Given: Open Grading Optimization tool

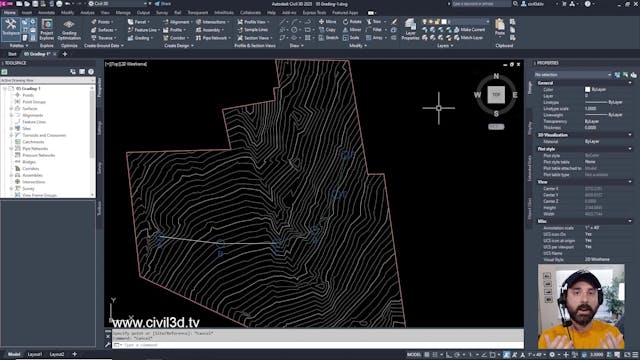Looking at the screenshot, I should pyautogui.click(x=69, y=29).
